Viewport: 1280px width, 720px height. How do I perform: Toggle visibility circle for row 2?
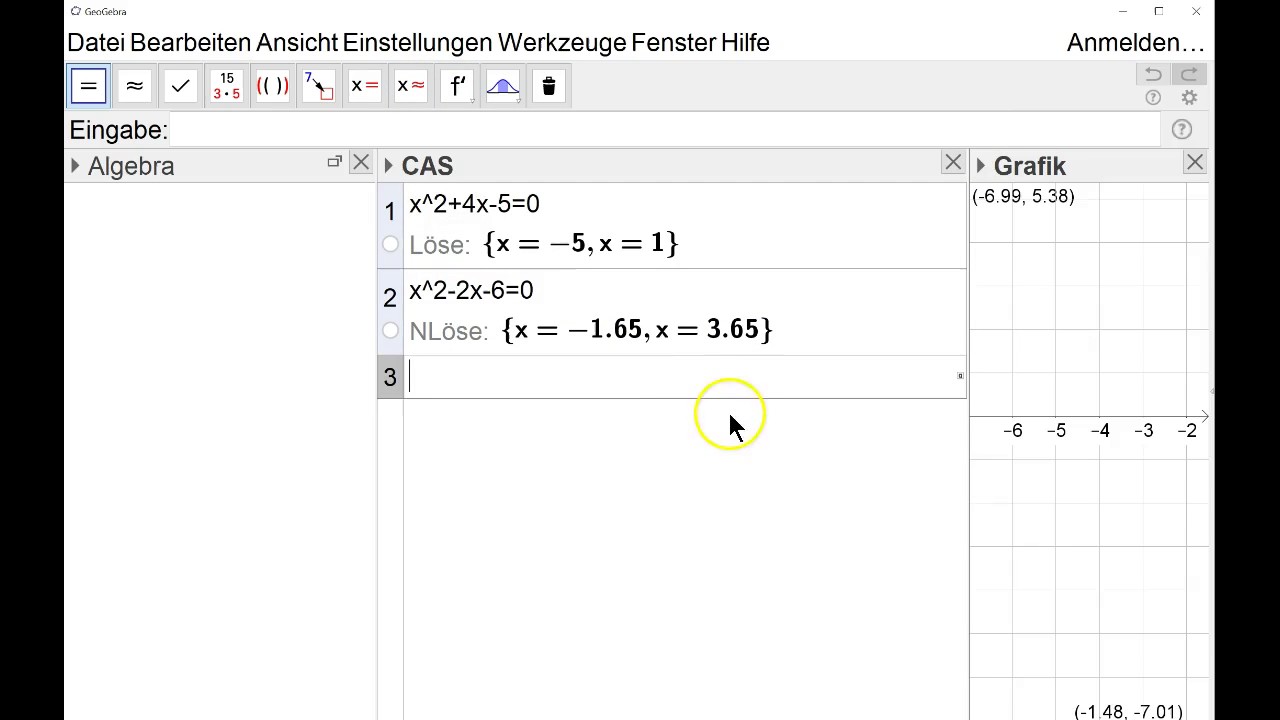(390, 330)
